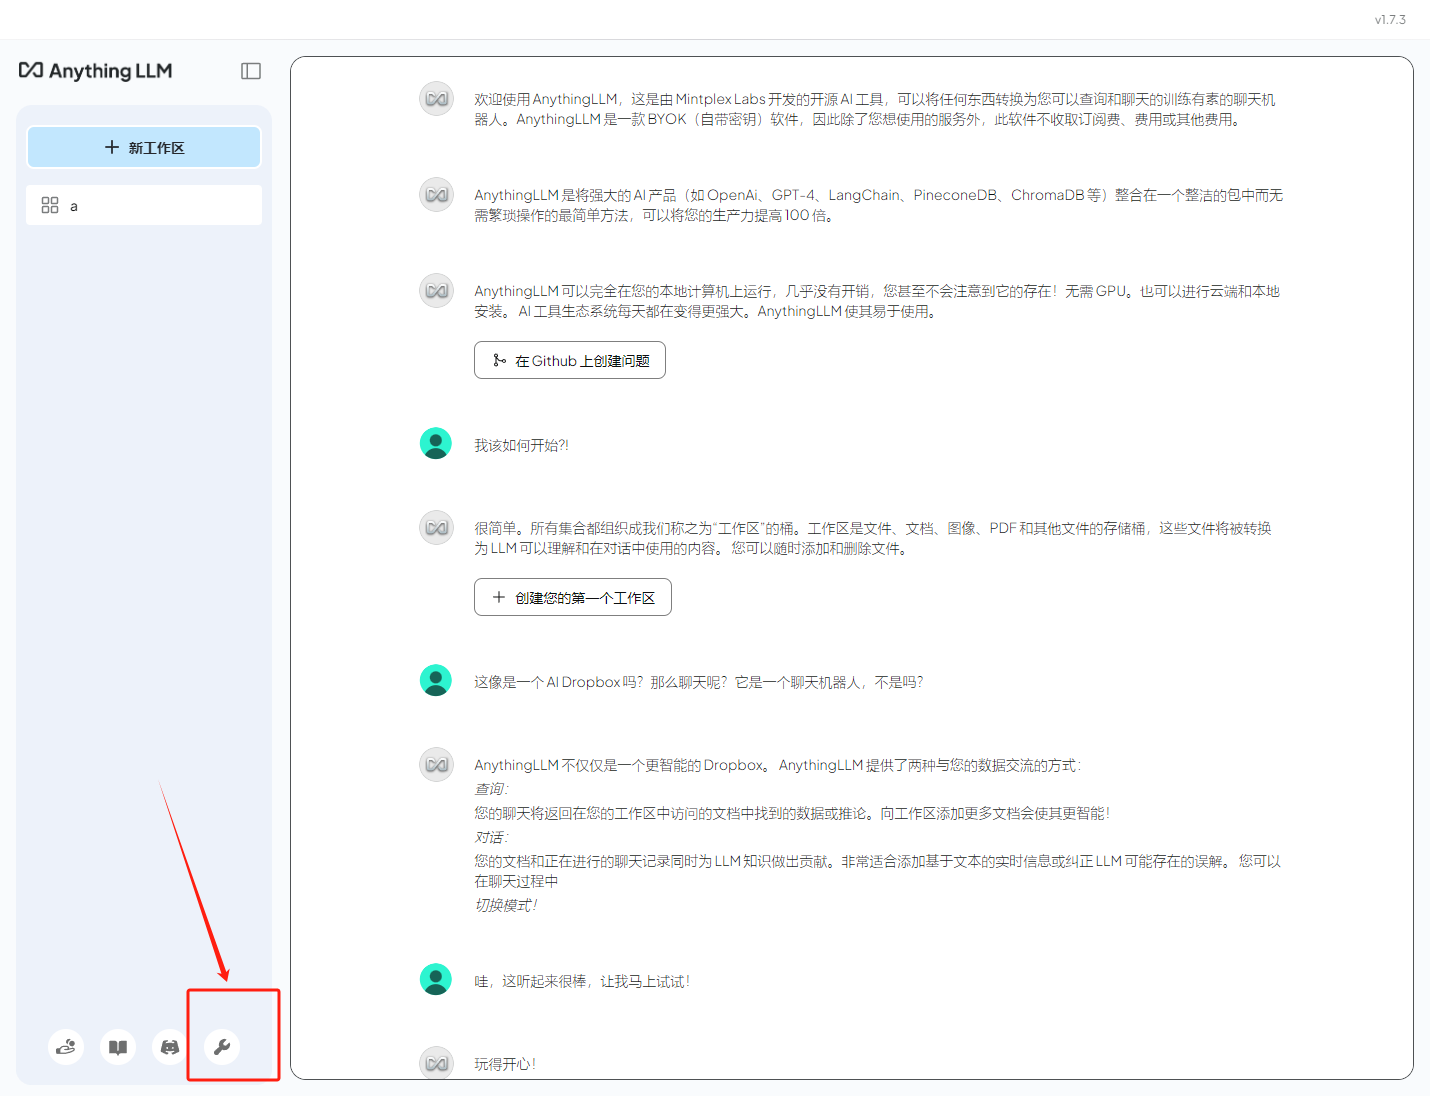
Task: Open the Discord community icon
Action: point(170,1047)
